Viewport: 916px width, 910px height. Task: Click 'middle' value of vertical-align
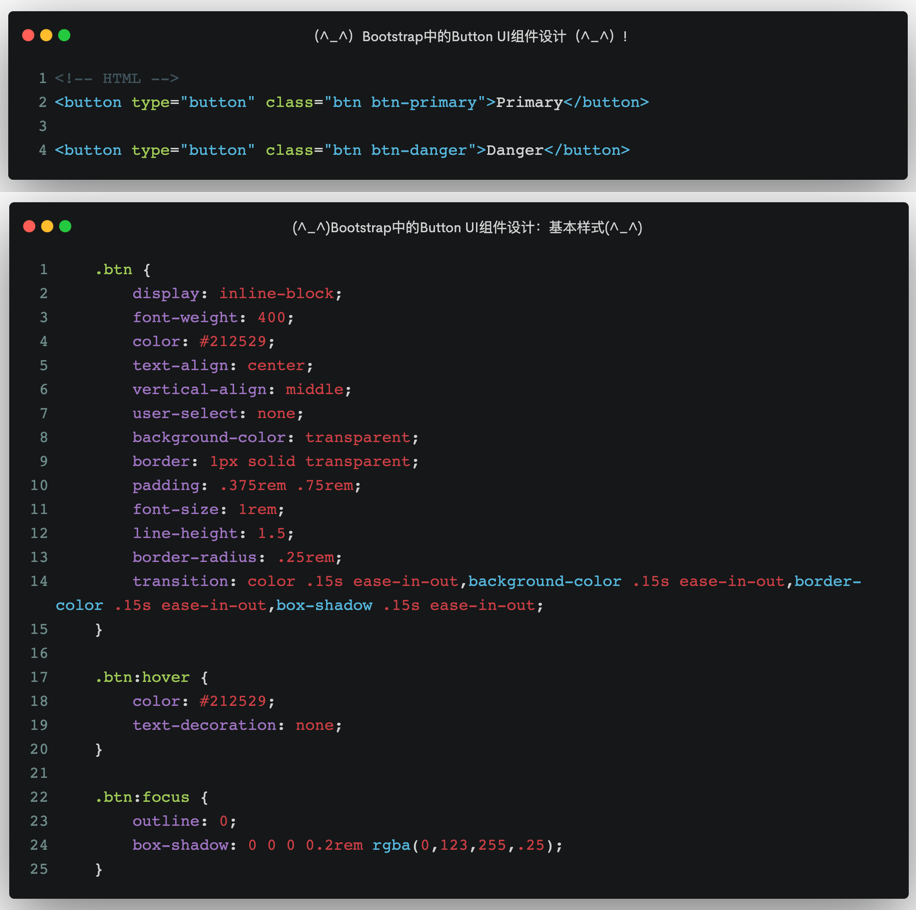tap(314, 390)
